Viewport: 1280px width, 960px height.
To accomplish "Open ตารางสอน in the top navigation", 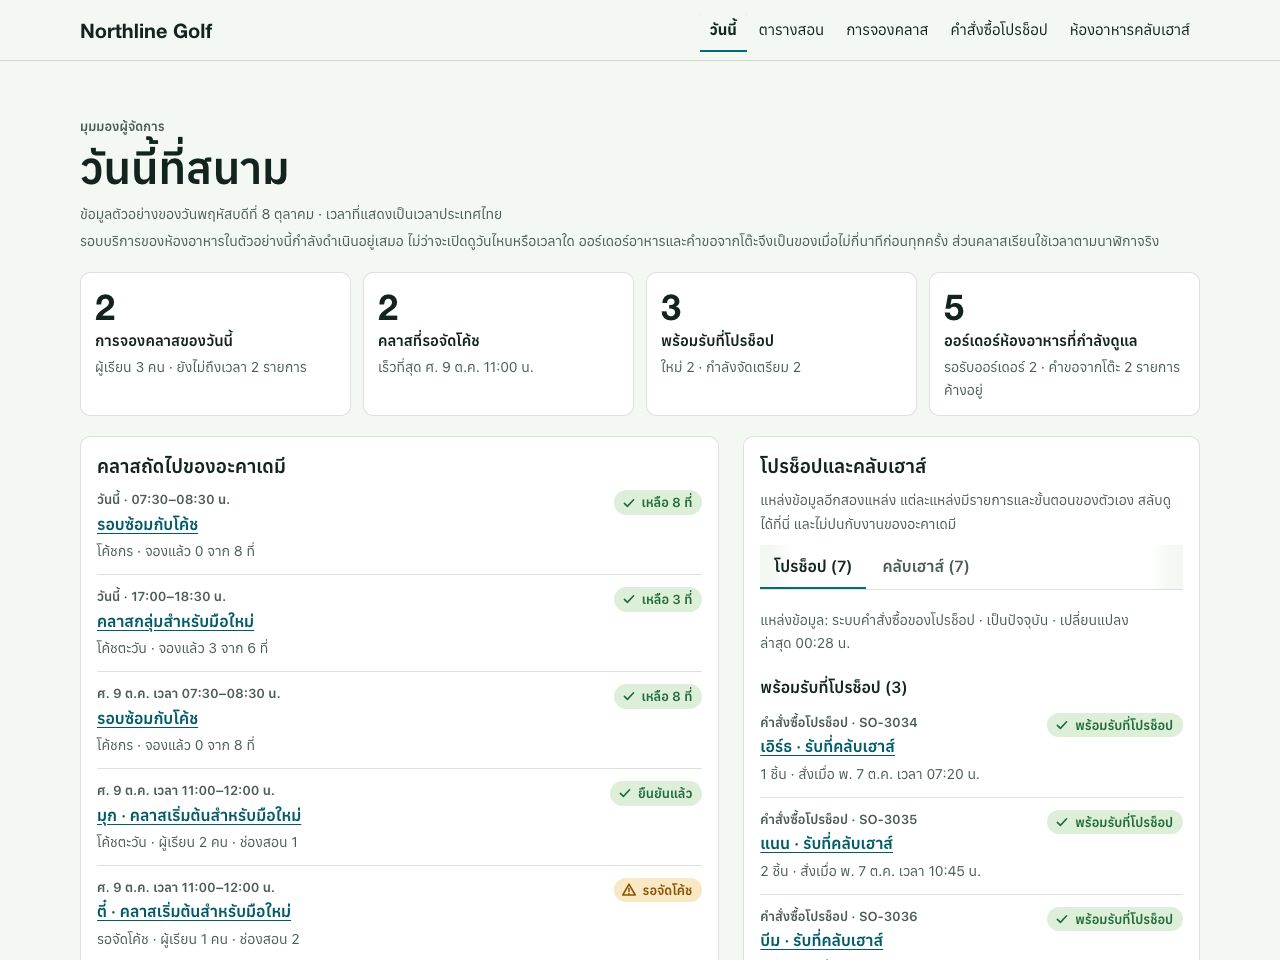I will point(791,30).
